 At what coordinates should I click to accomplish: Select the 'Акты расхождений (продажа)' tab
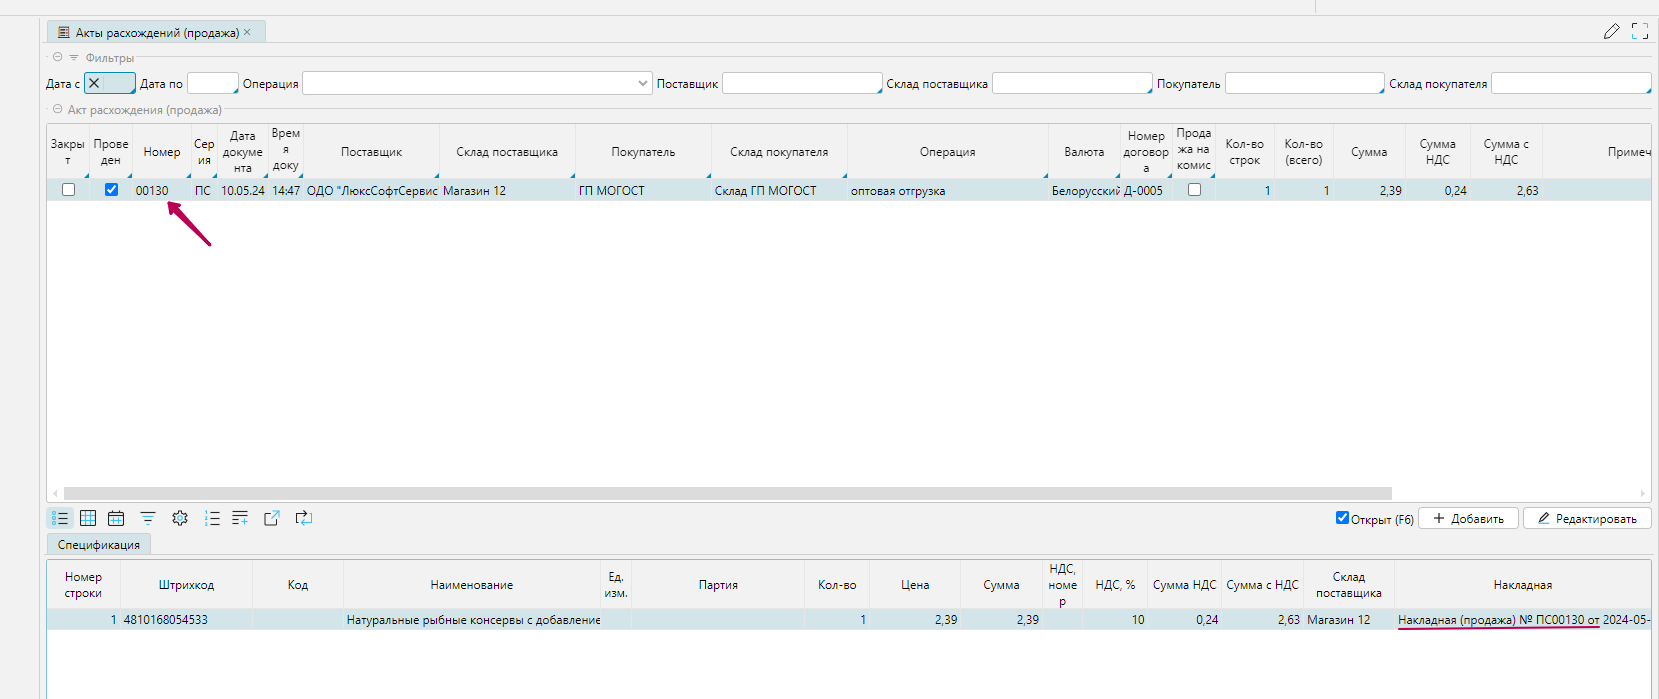point(156,33)
